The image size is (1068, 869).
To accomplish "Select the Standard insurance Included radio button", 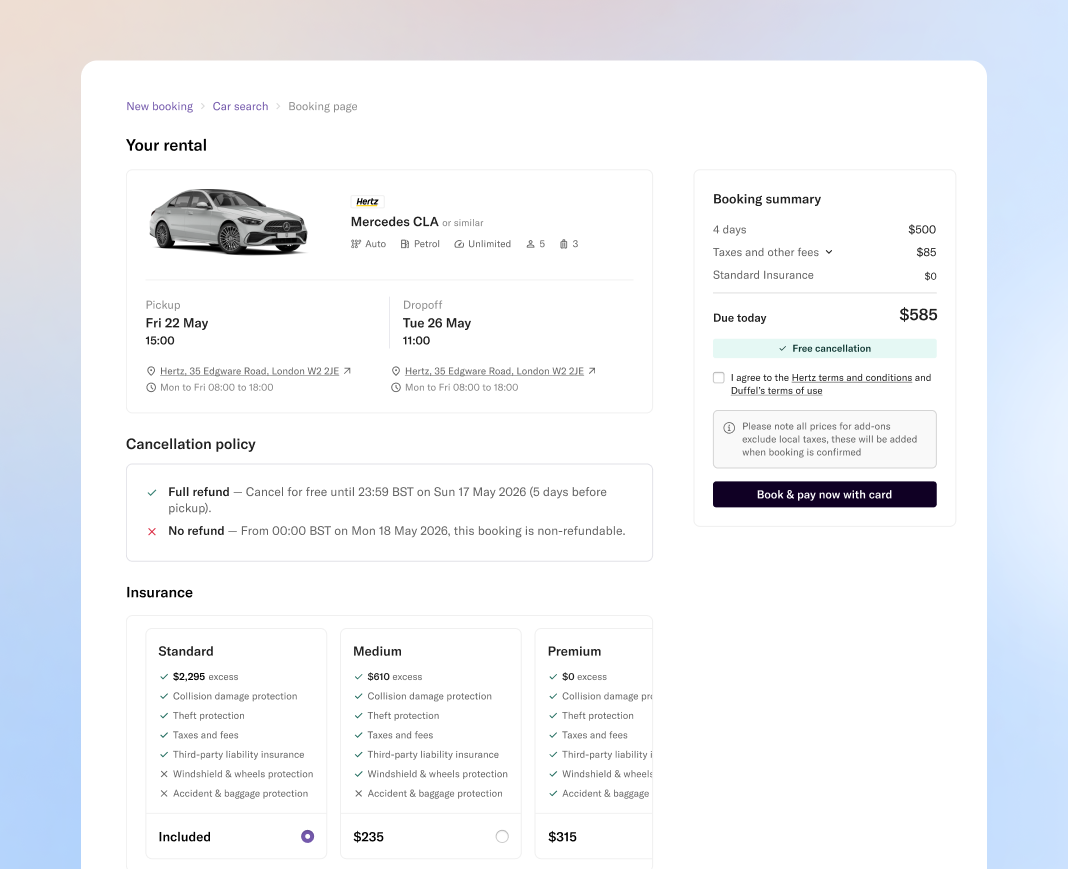I will pos(308,836).
